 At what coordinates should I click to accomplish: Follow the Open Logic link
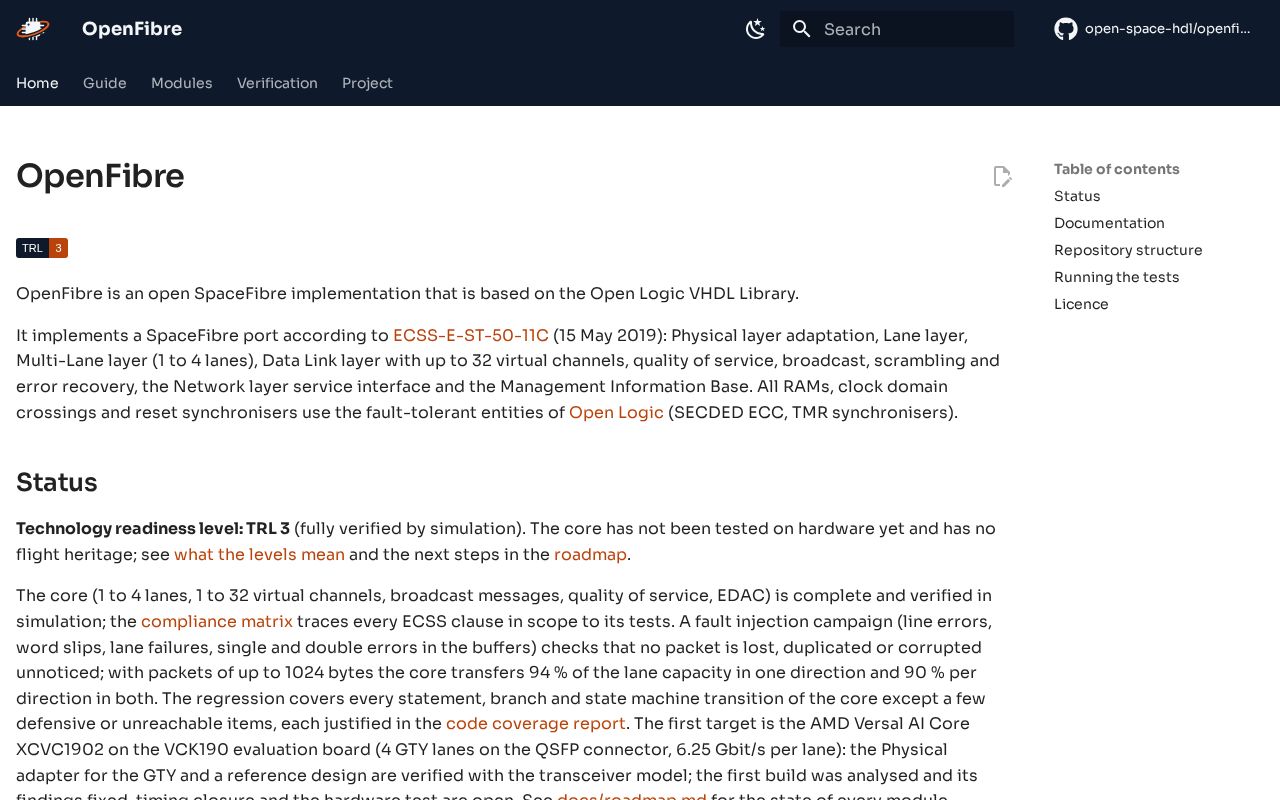point(616,412)
